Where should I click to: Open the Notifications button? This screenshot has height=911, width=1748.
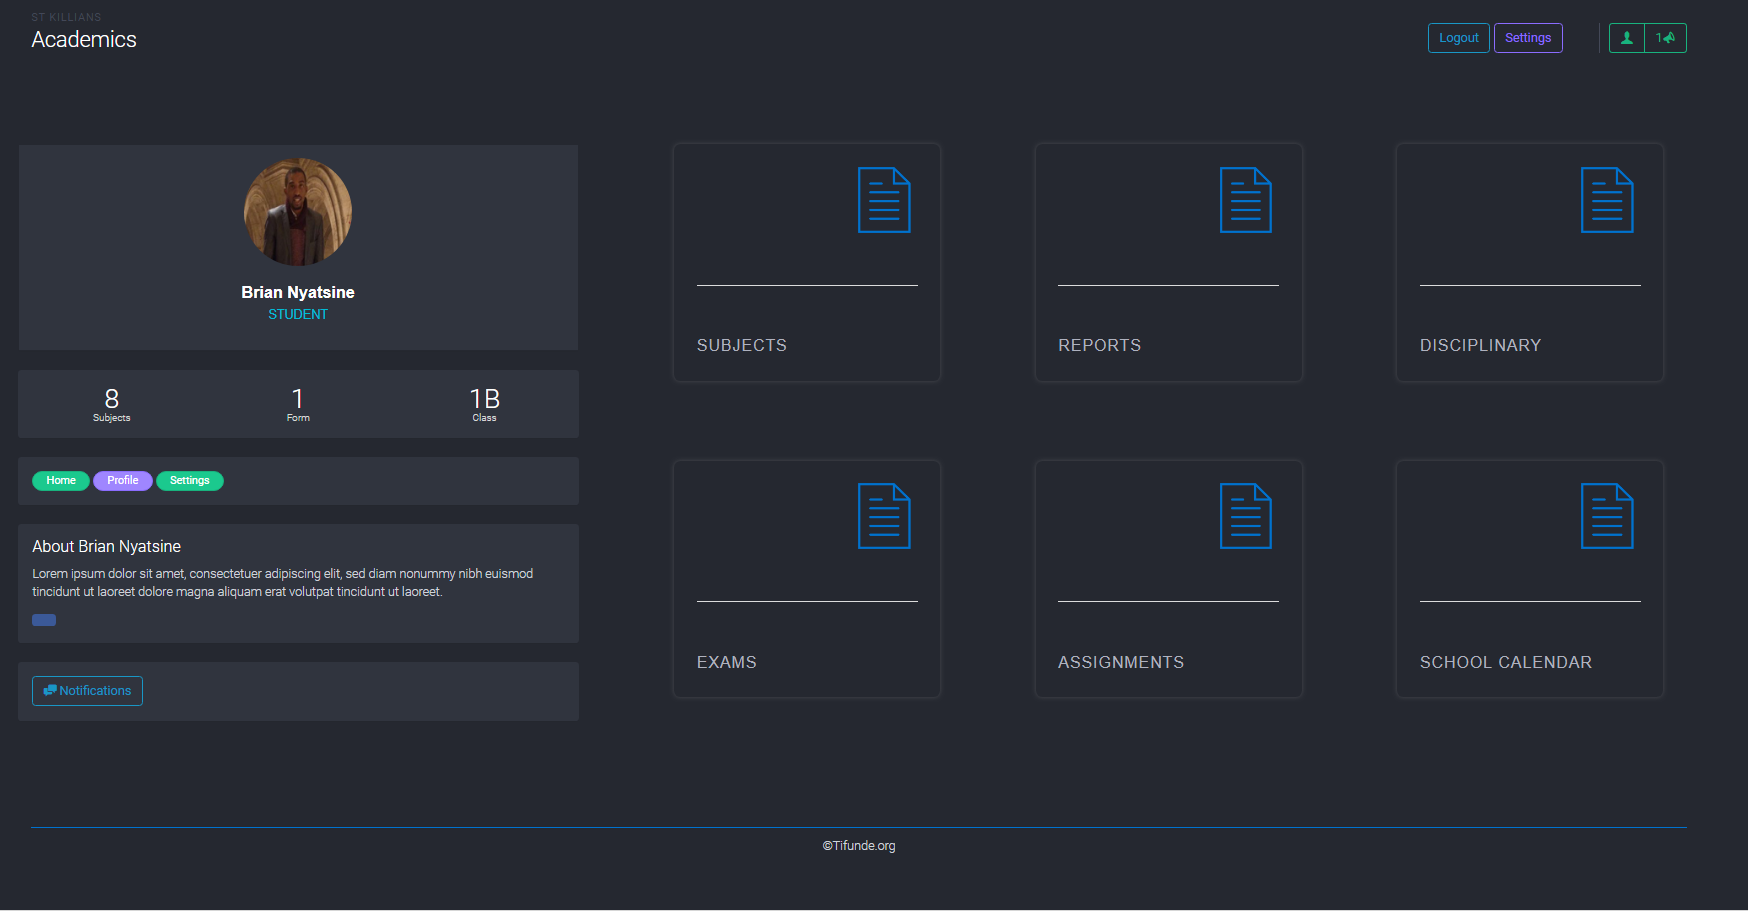[x=87, y=691]
